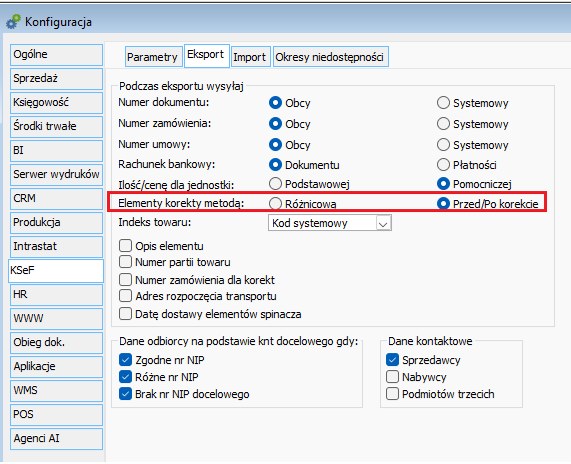The width and height of the screenshot is (571, 464).
Task: Check the Podmiotów trzecich checkbox
Action: point(392,394)
